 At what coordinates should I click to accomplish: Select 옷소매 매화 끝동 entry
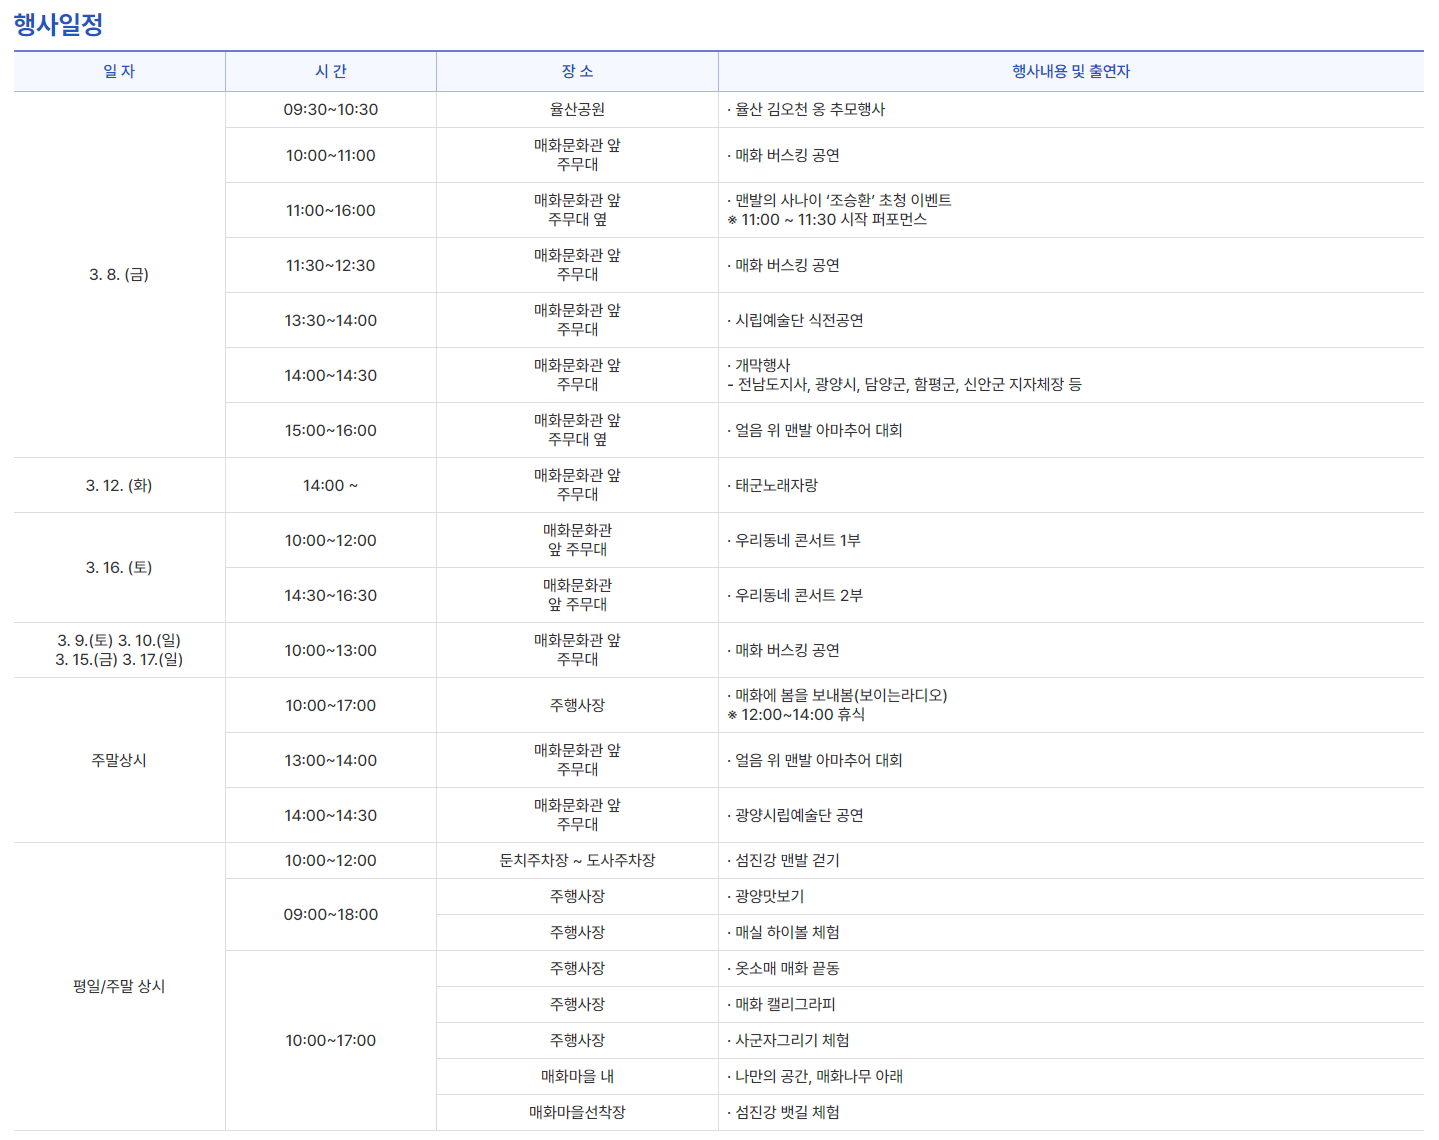click(x=784, y=968)
